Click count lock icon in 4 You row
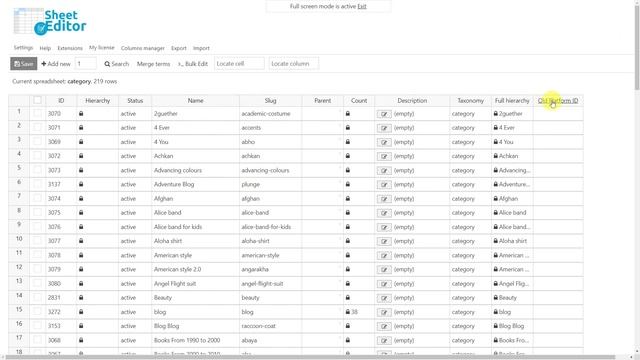Screen dimensions: 640x360 click(348, 142)
